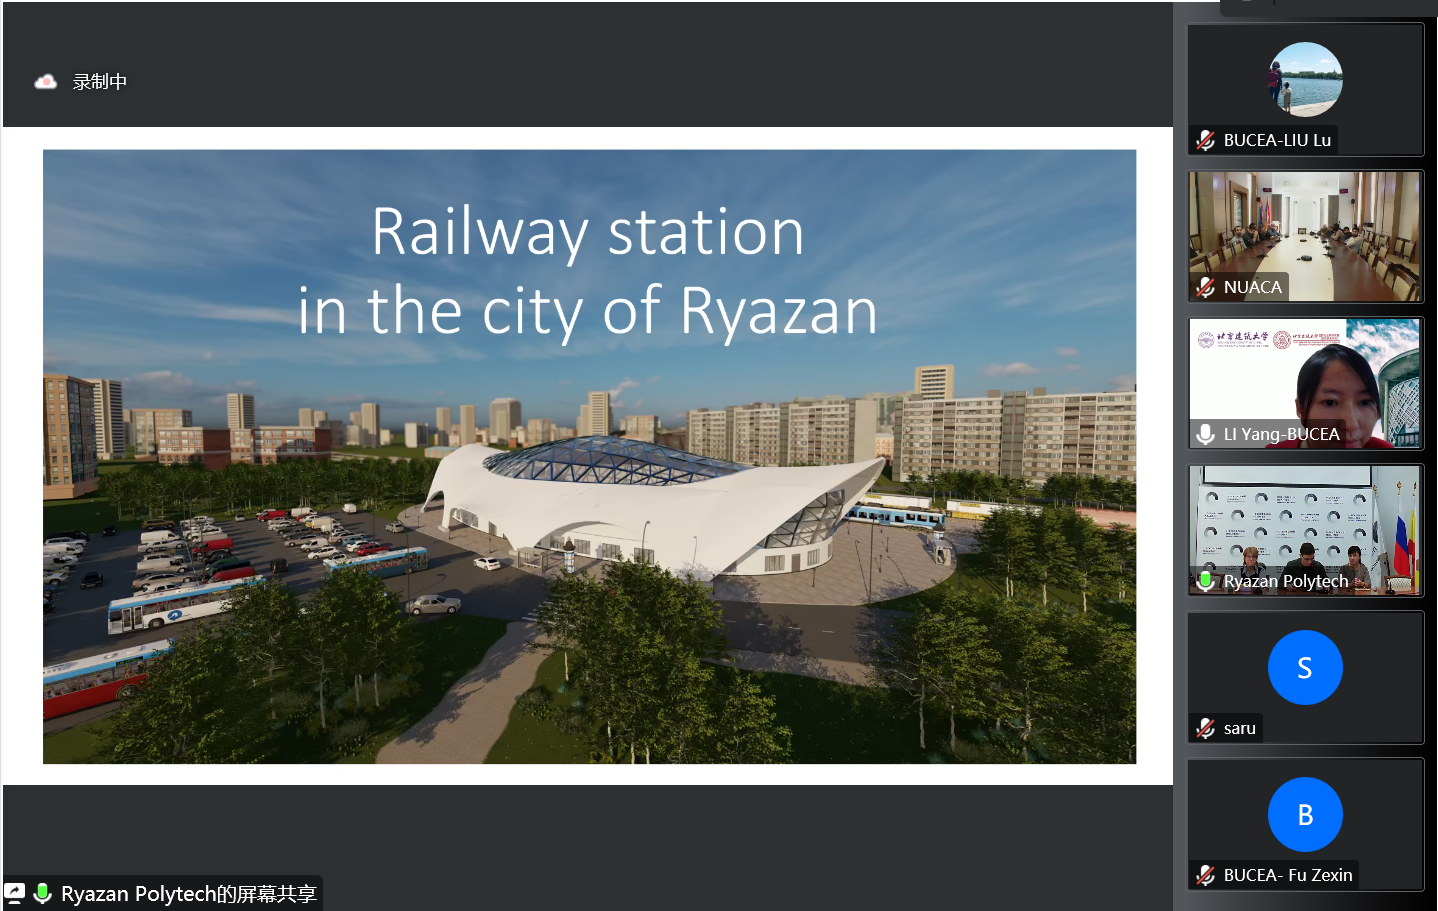Viewport: 1438px width, 911px height.
Task: Click LI Yang-BUCEA's microphone icon
Action: (1206, 435)
